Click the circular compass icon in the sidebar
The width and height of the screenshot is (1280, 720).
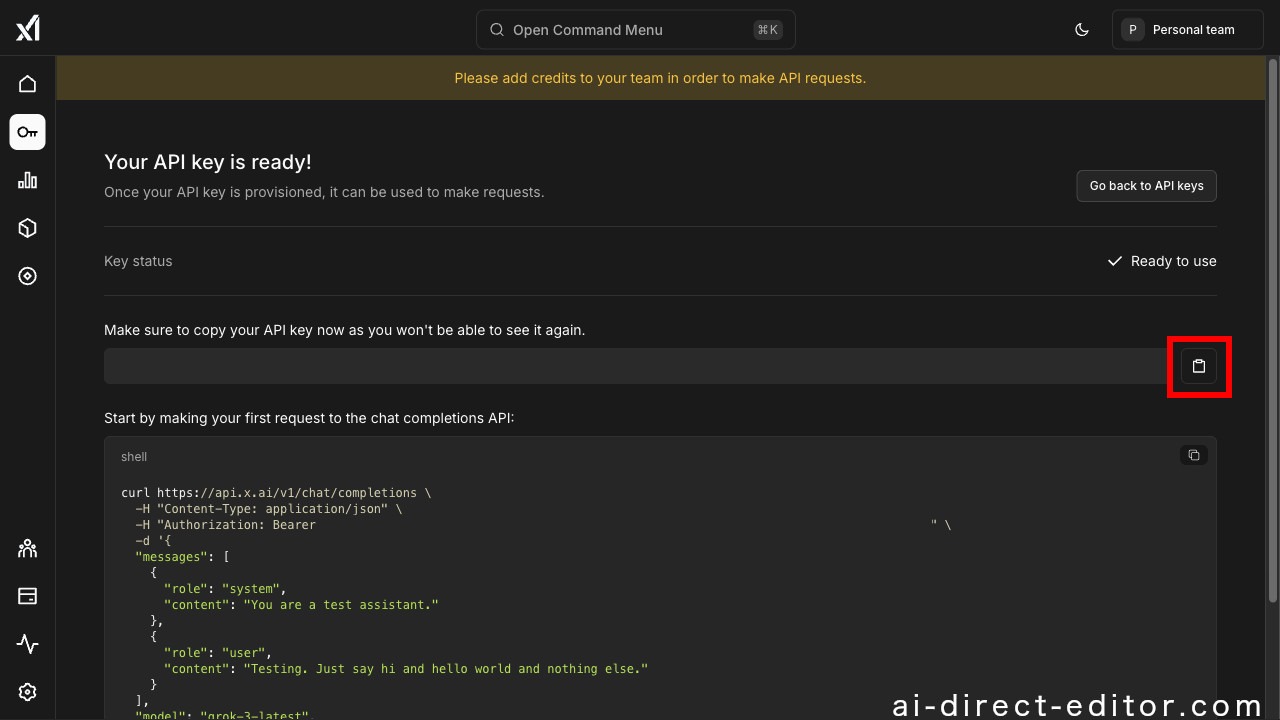coord(28,276)
